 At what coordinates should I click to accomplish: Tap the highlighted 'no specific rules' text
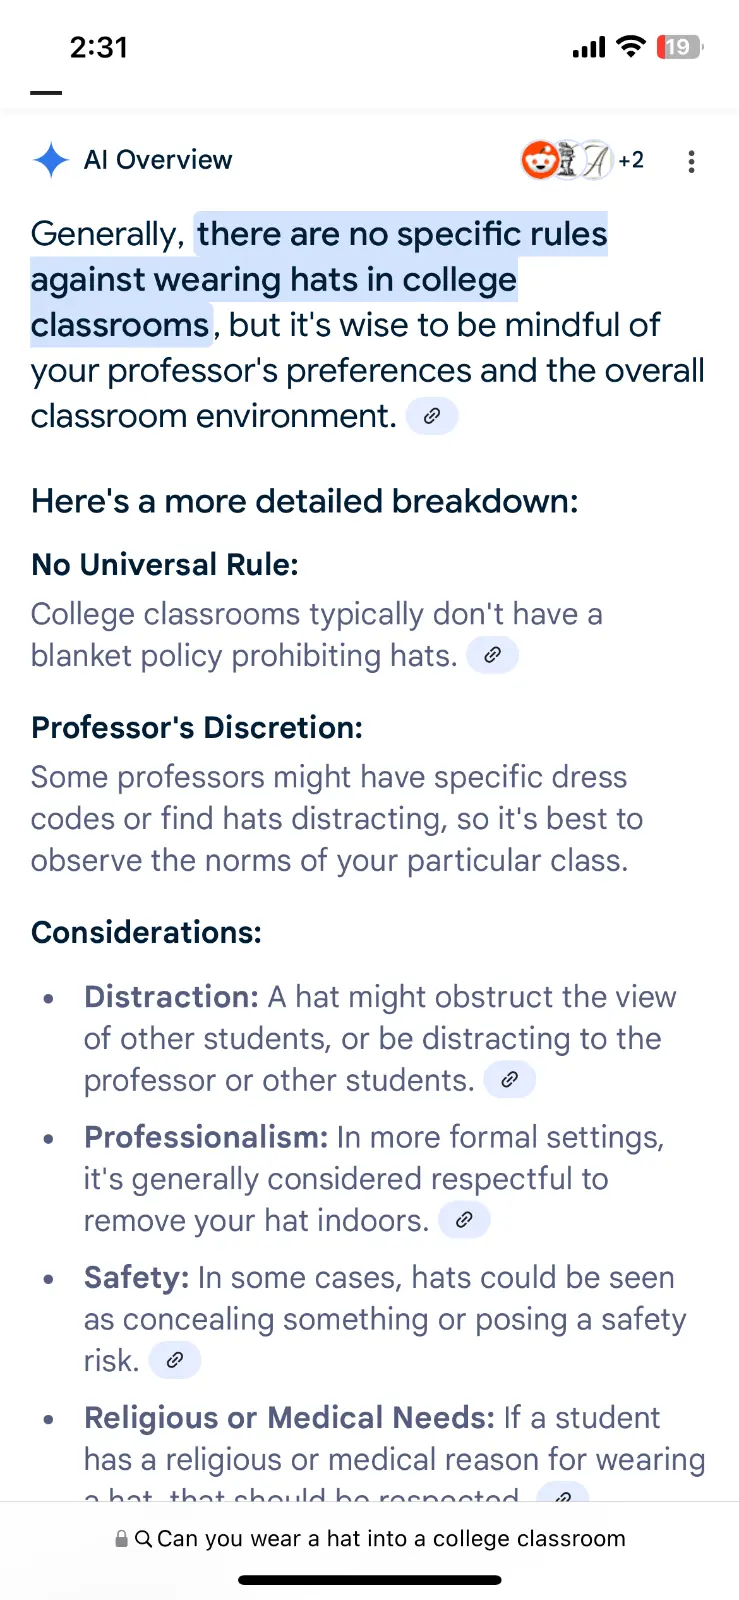401,235
